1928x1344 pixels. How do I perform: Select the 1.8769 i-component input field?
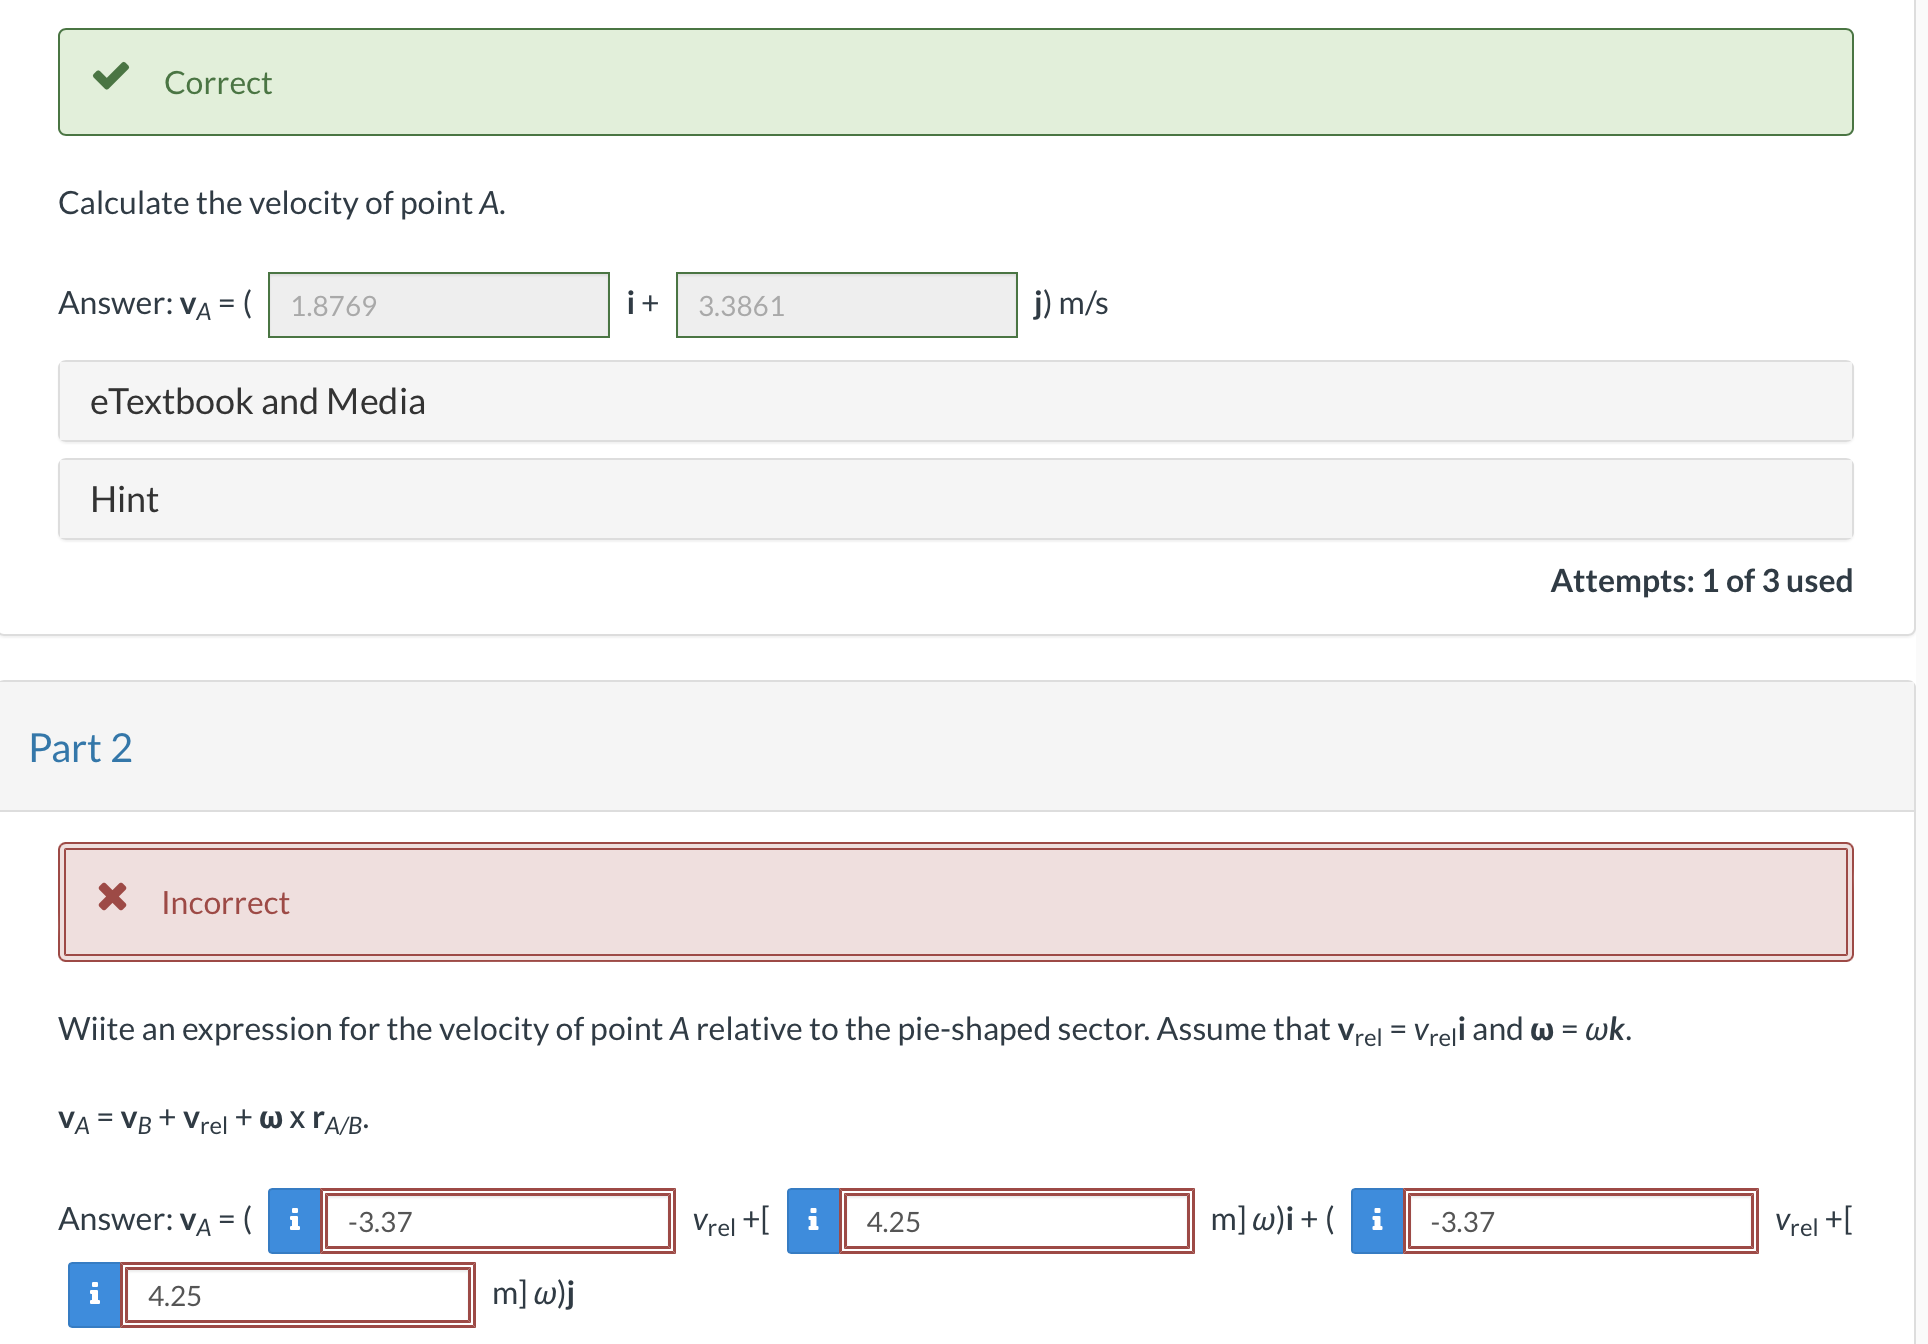[438, 305]
